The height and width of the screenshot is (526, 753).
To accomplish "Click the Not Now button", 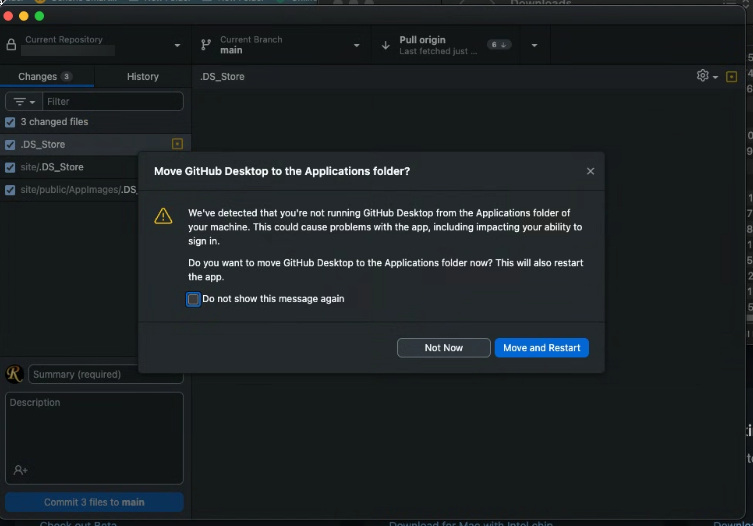I will 444,348.
